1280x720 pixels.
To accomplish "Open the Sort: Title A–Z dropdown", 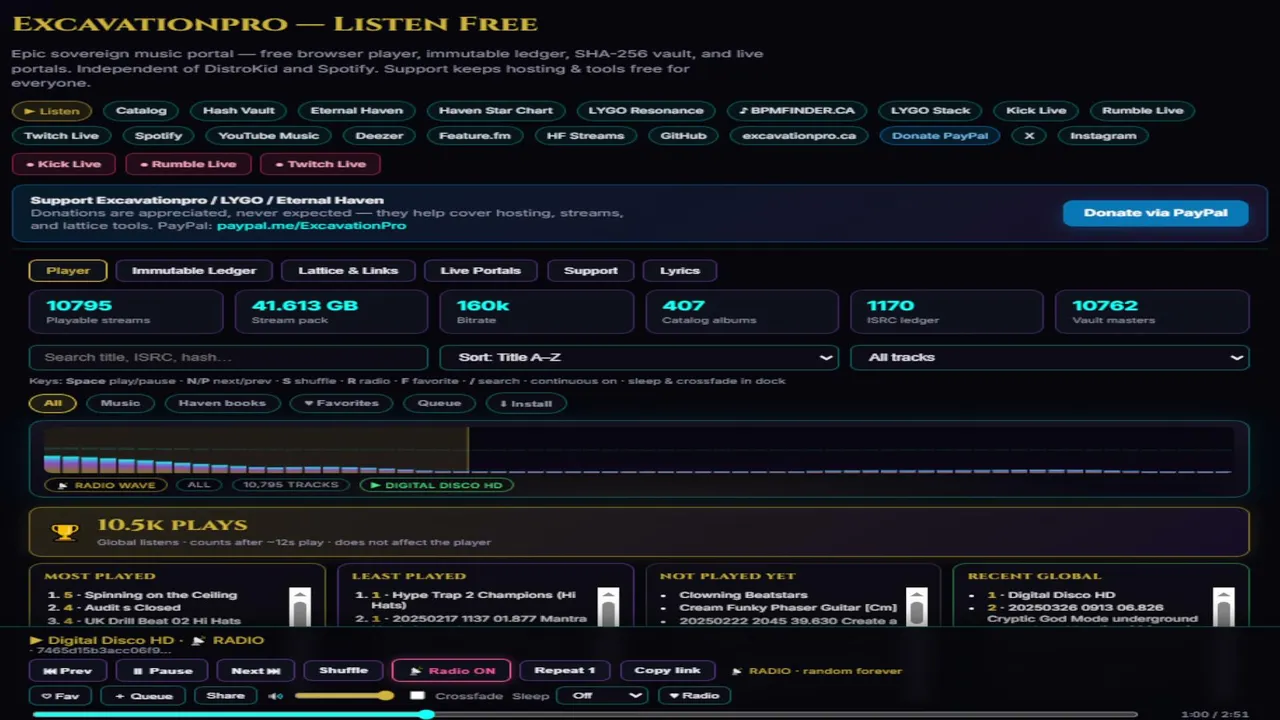I will click(639, 358).
